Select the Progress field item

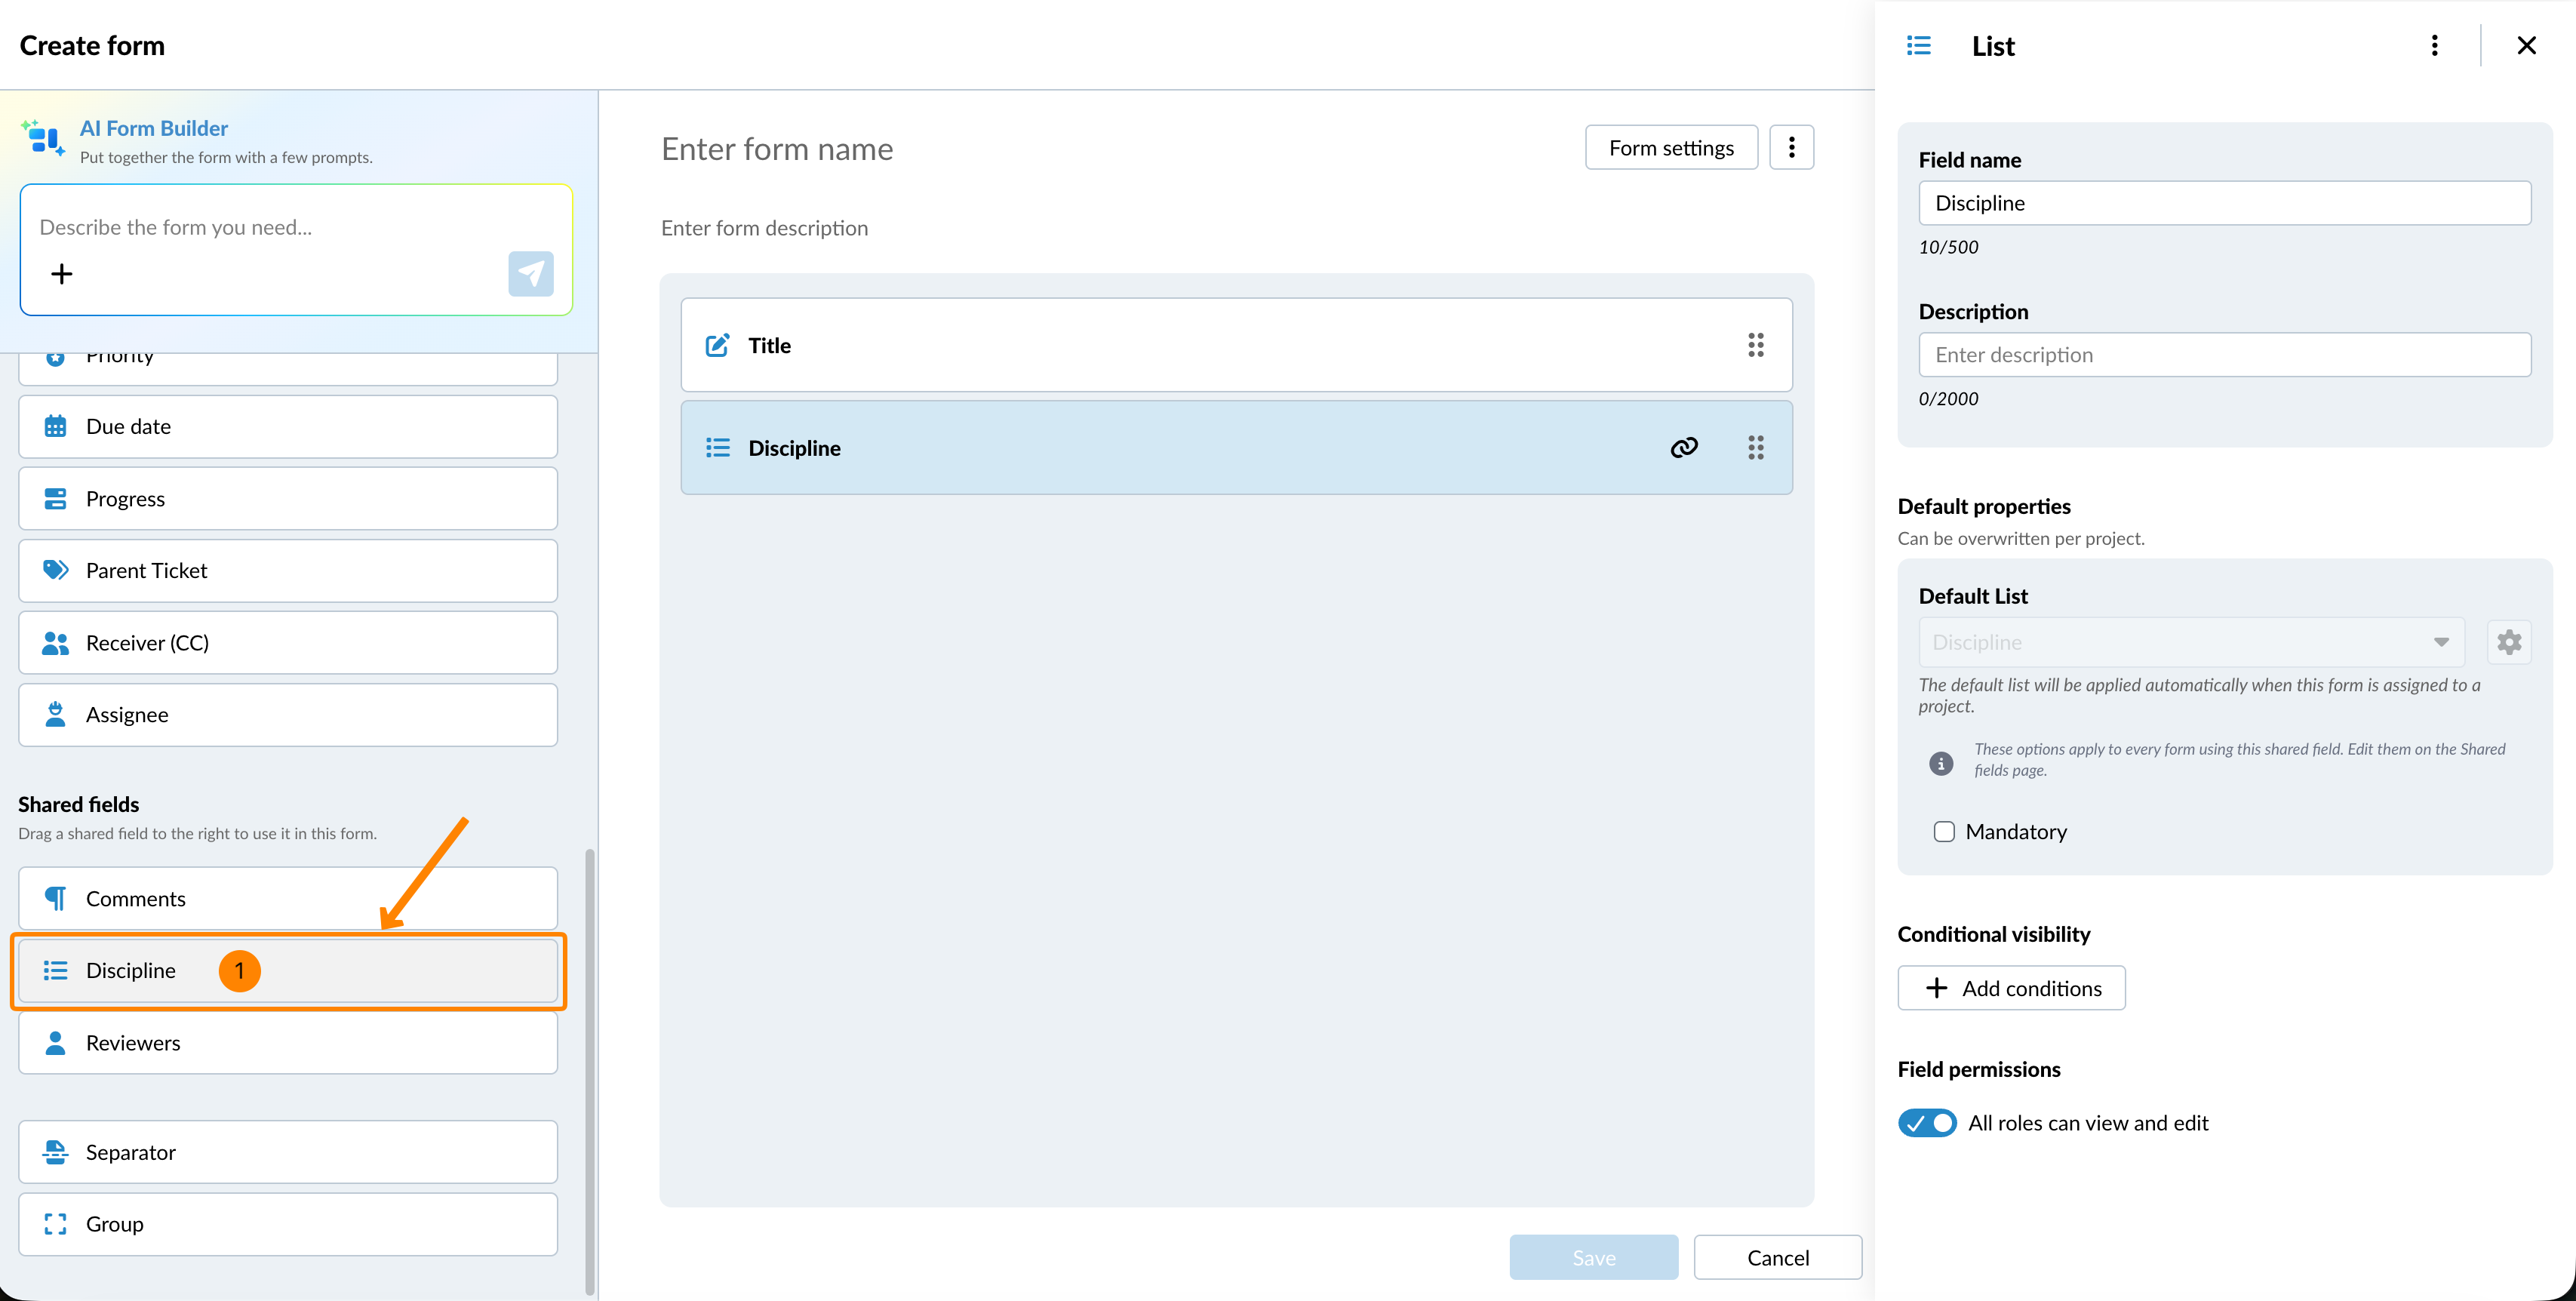(288, 499)
